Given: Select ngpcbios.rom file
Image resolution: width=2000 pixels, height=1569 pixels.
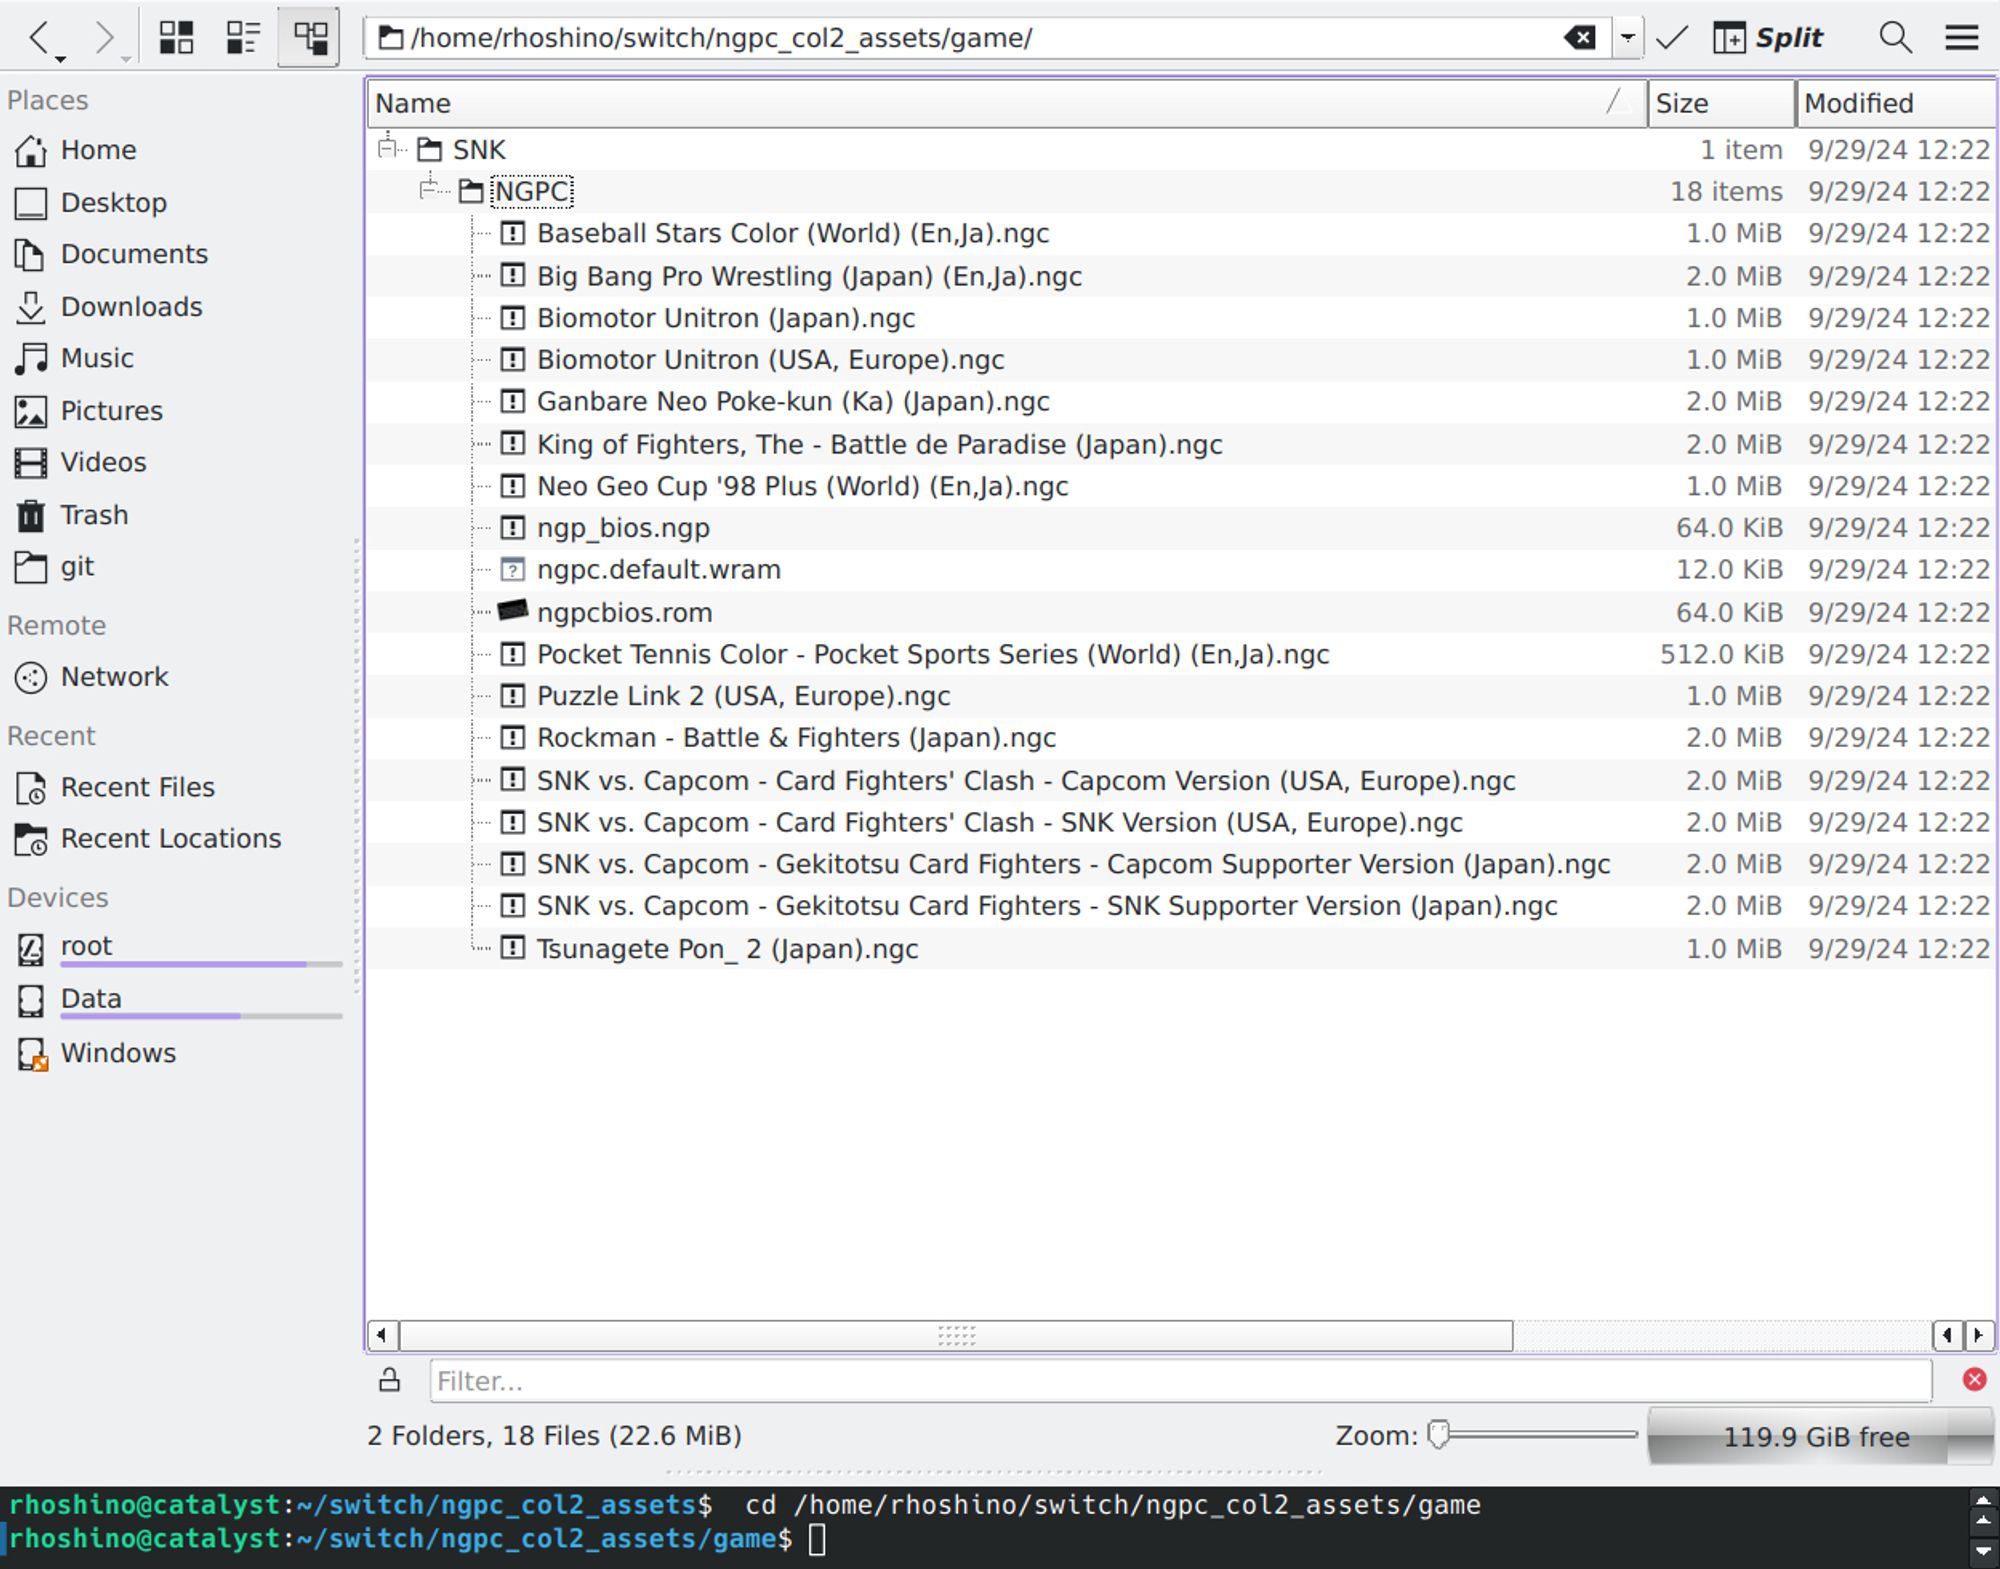Looking at the screenshot, I should (x=624, y=612).
